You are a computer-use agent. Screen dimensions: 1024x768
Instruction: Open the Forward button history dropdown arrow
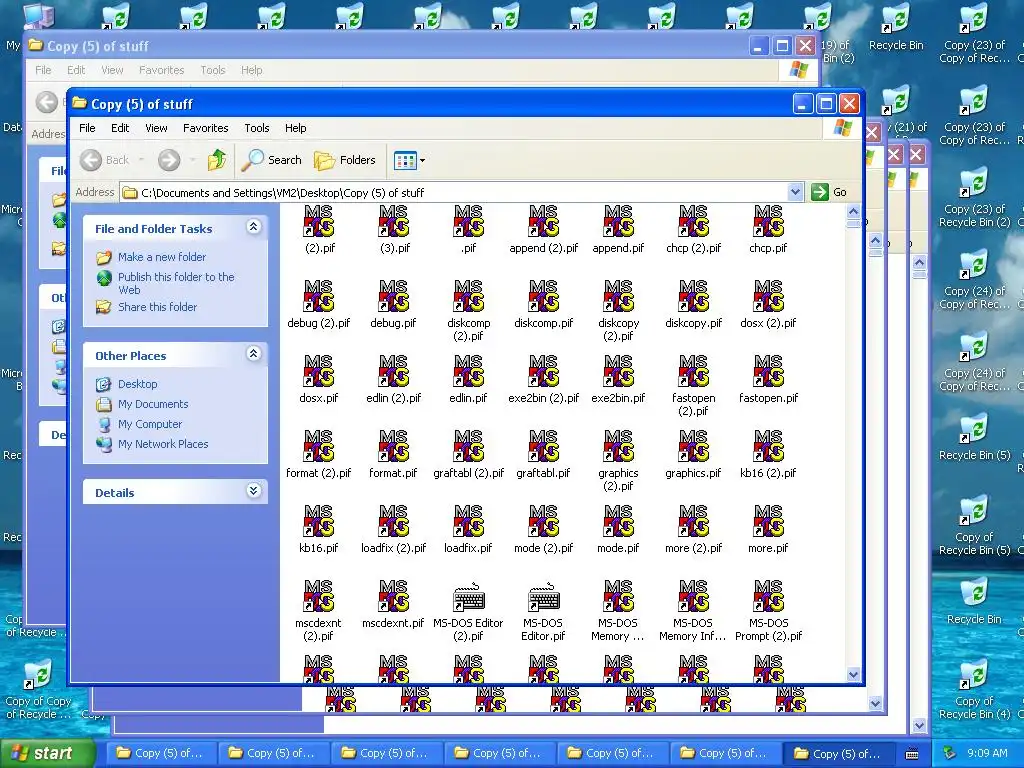click(x=192, y=160)
